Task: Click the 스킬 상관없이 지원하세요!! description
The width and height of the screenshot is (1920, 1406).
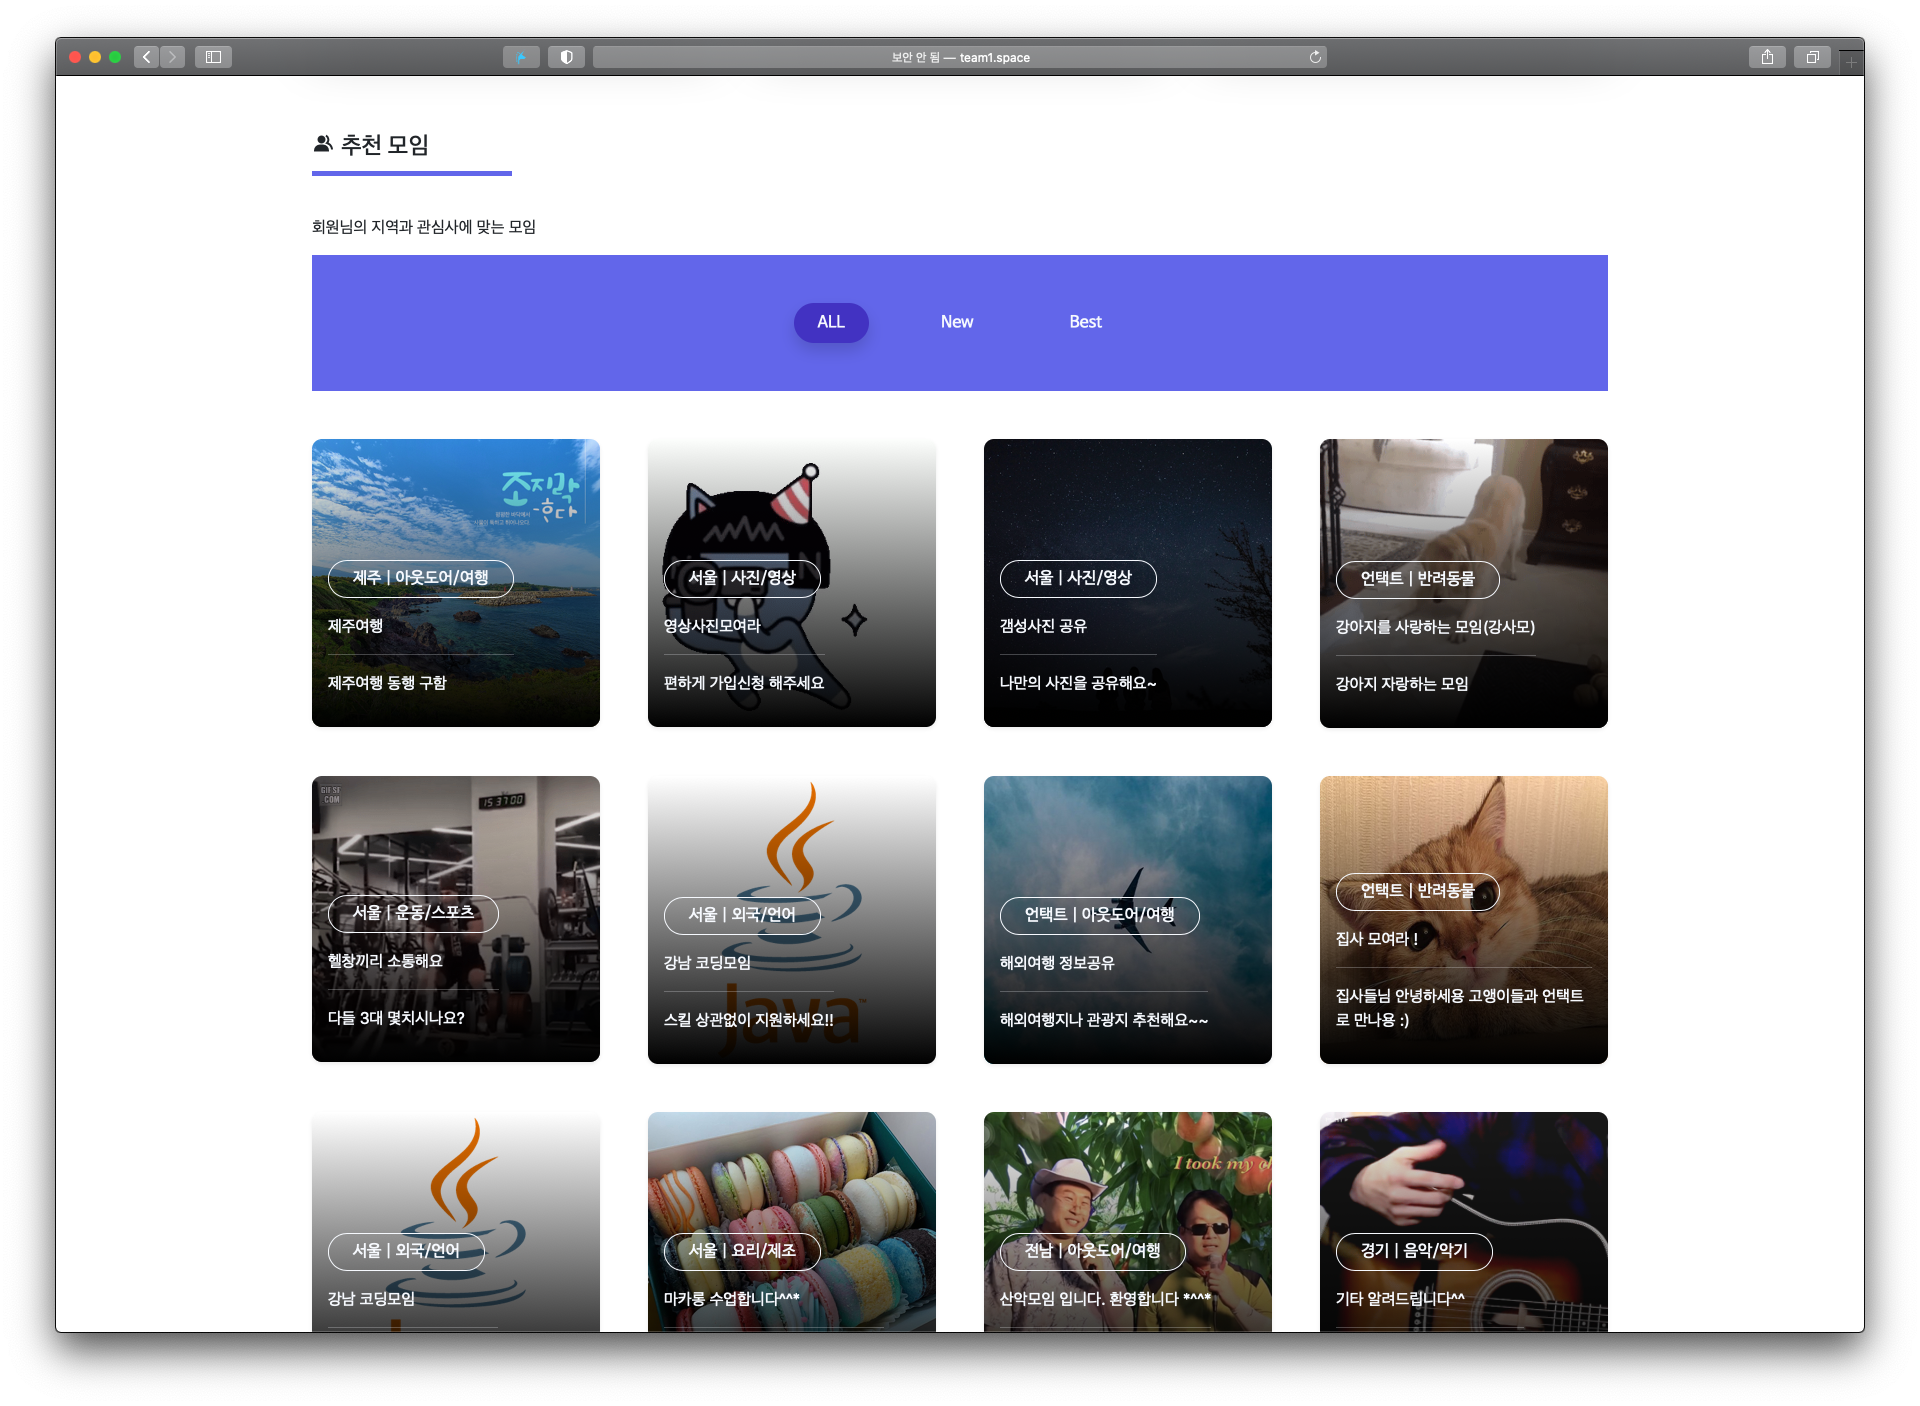Action: 749,1020
